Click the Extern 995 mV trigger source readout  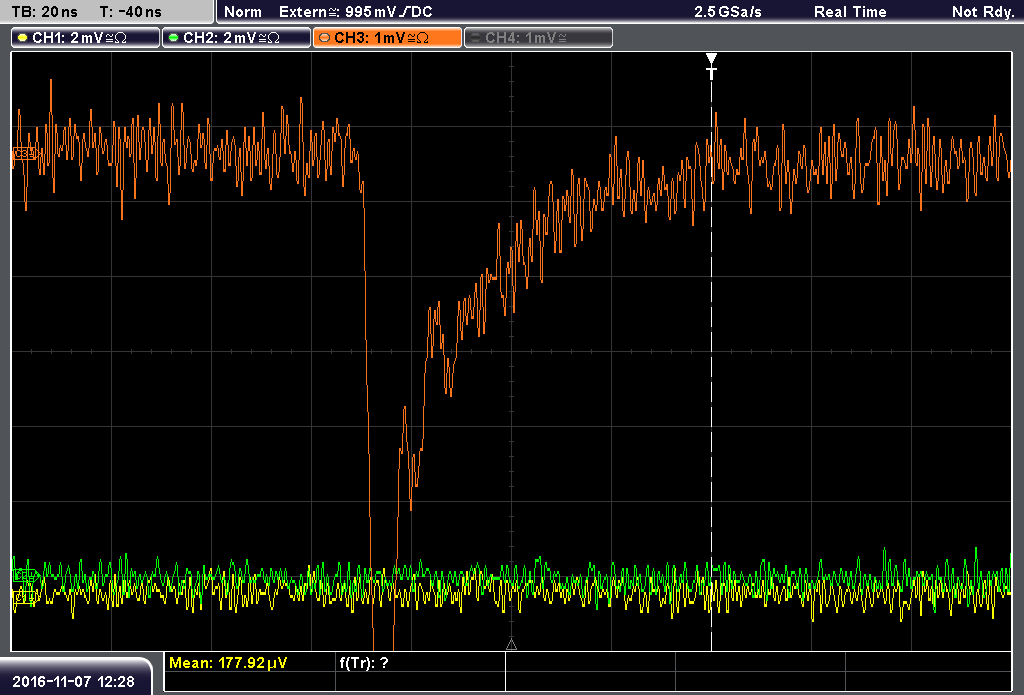tap(355, 12)
